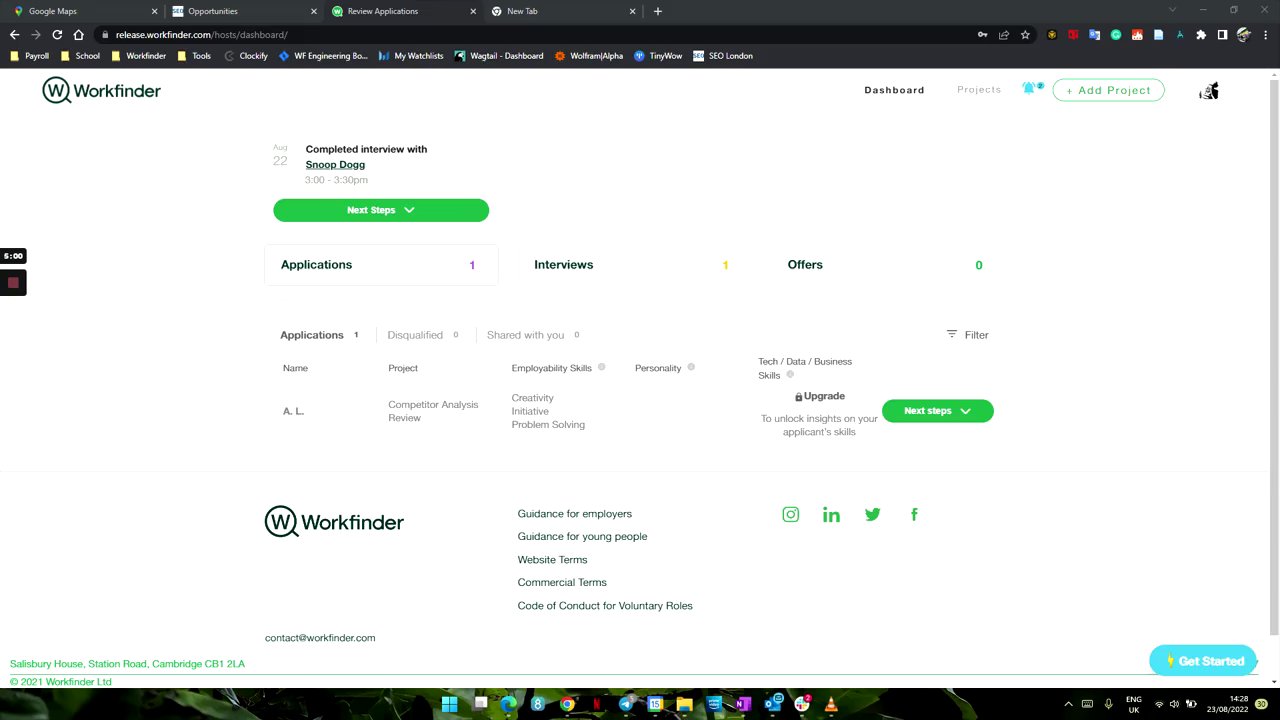Toggle the Chrome side panel icon
This screenshot has height=720, width=1280.
pyautogui.click(x=1222, y=35)
